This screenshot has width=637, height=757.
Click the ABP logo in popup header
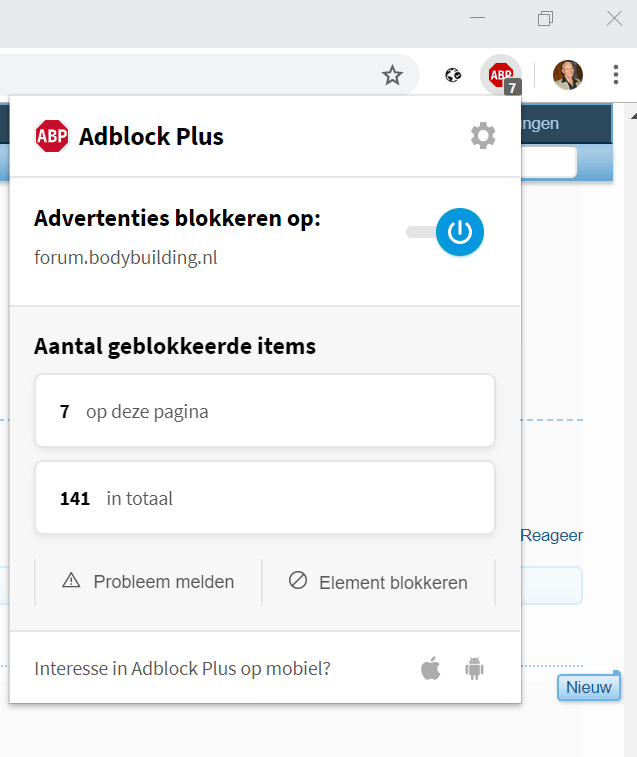pos(51,136)
